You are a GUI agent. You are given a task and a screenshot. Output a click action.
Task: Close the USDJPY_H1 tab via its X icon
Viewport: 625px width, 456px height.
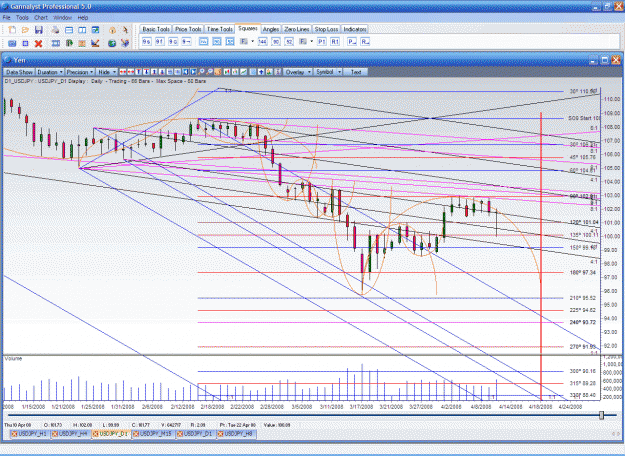coord(14,434)
